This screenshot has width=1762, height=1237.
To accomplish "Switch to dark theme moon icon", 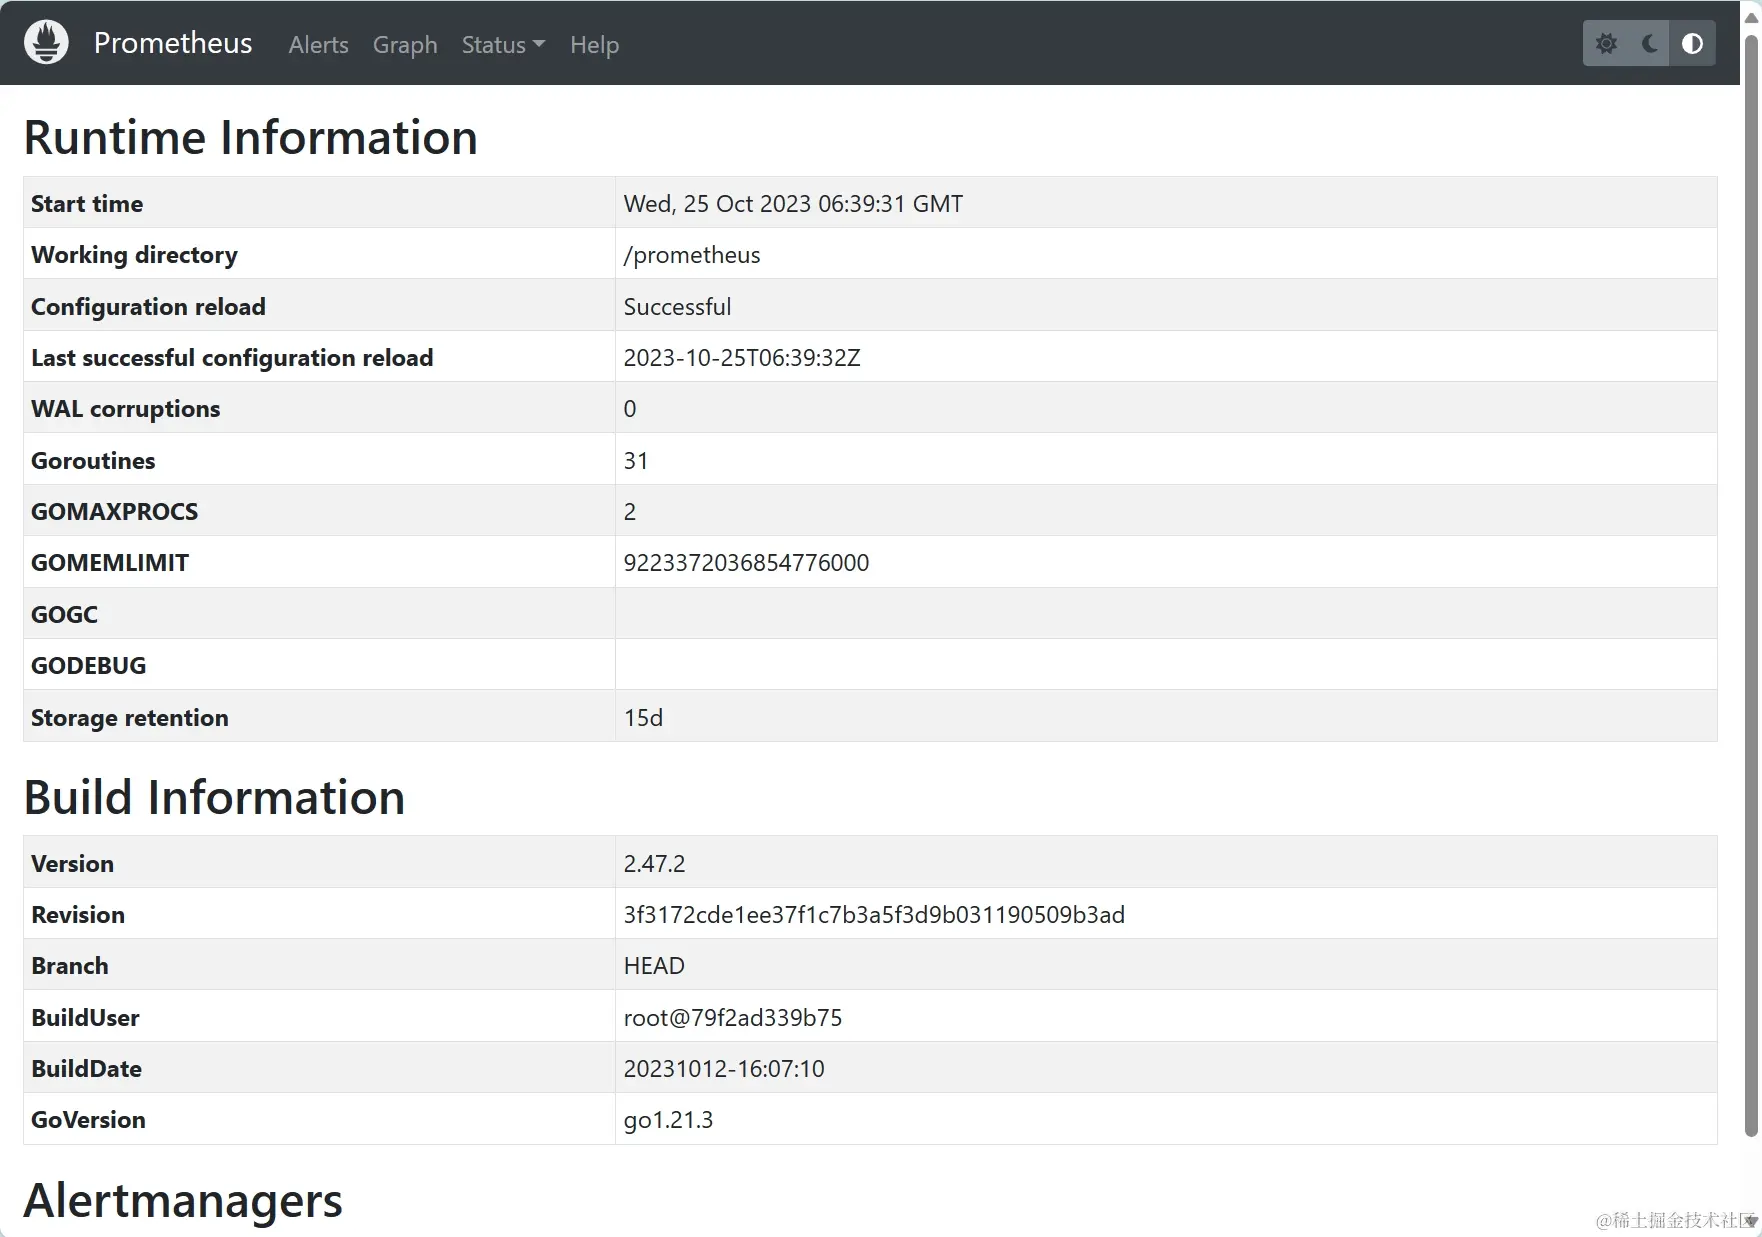I will [1649, 44].
